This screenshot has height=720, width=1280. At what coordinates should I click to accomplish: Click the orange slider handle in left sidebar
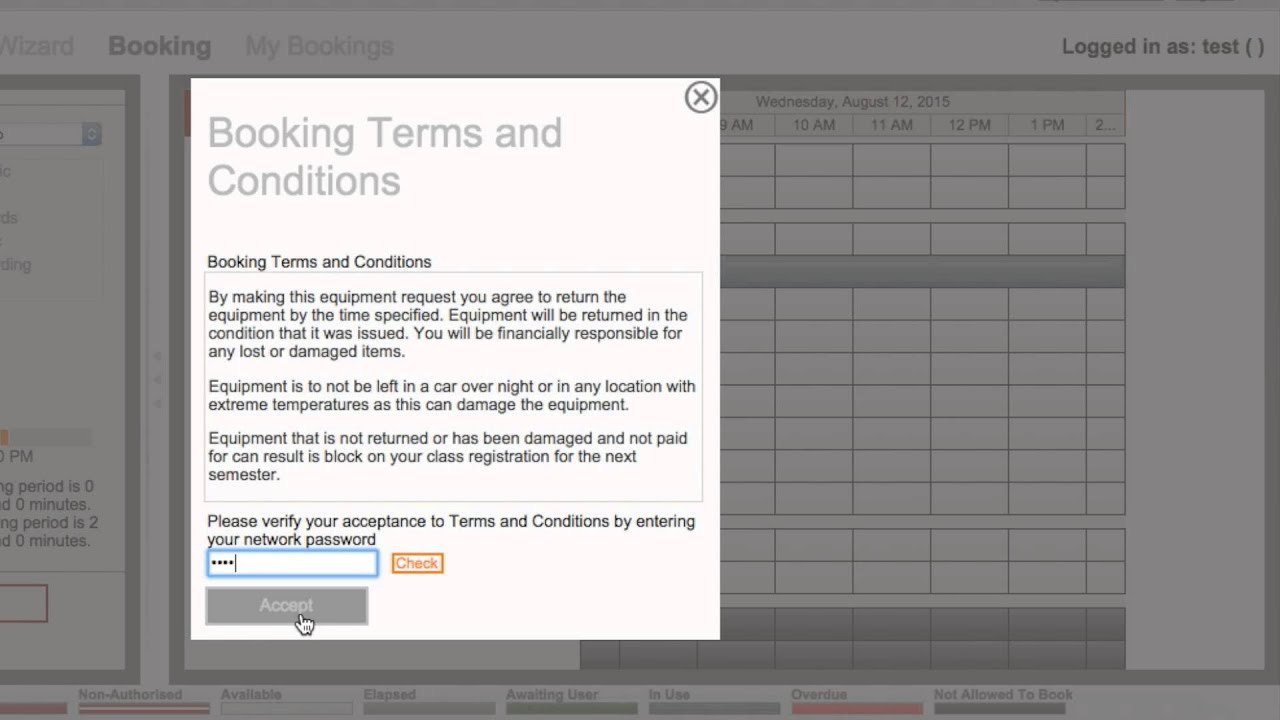pos(4,437)
